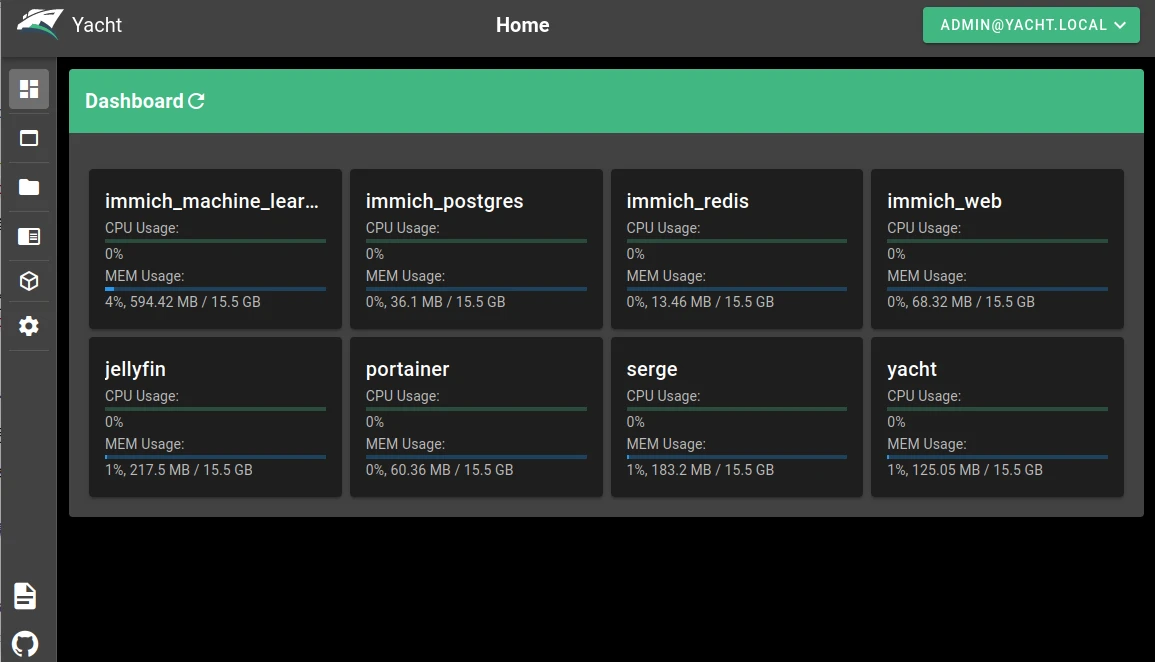Click the Home page title

pos(522,25)
